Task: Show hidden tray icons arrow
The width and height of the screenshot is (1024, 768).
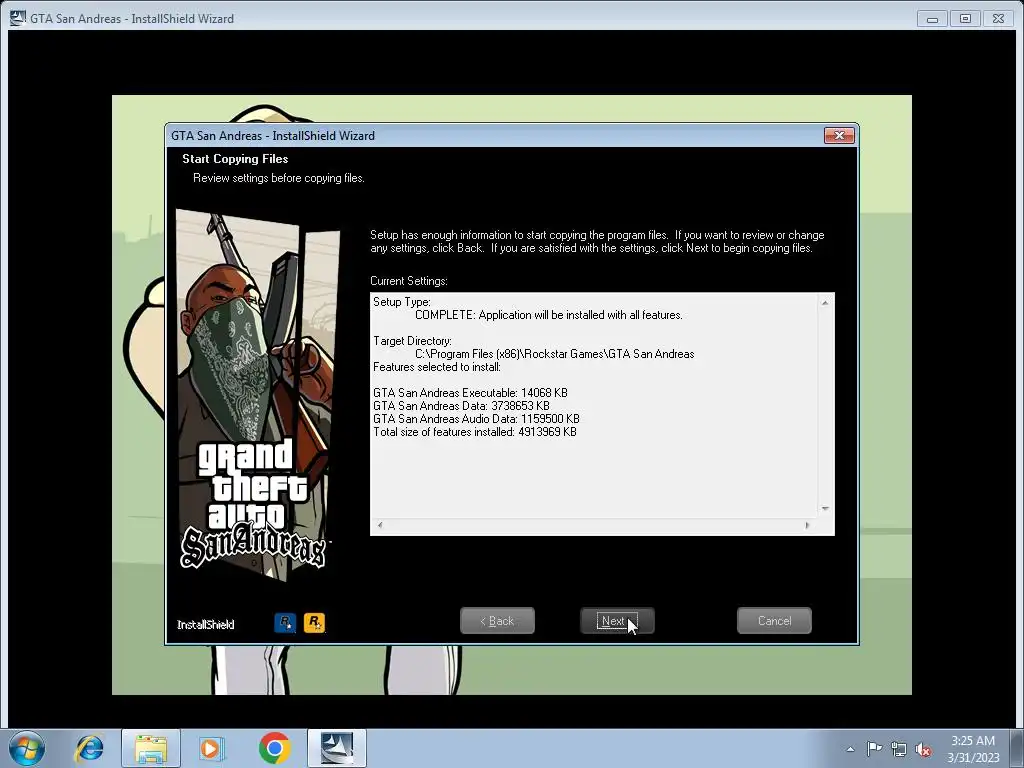Action: pos(850,749)
